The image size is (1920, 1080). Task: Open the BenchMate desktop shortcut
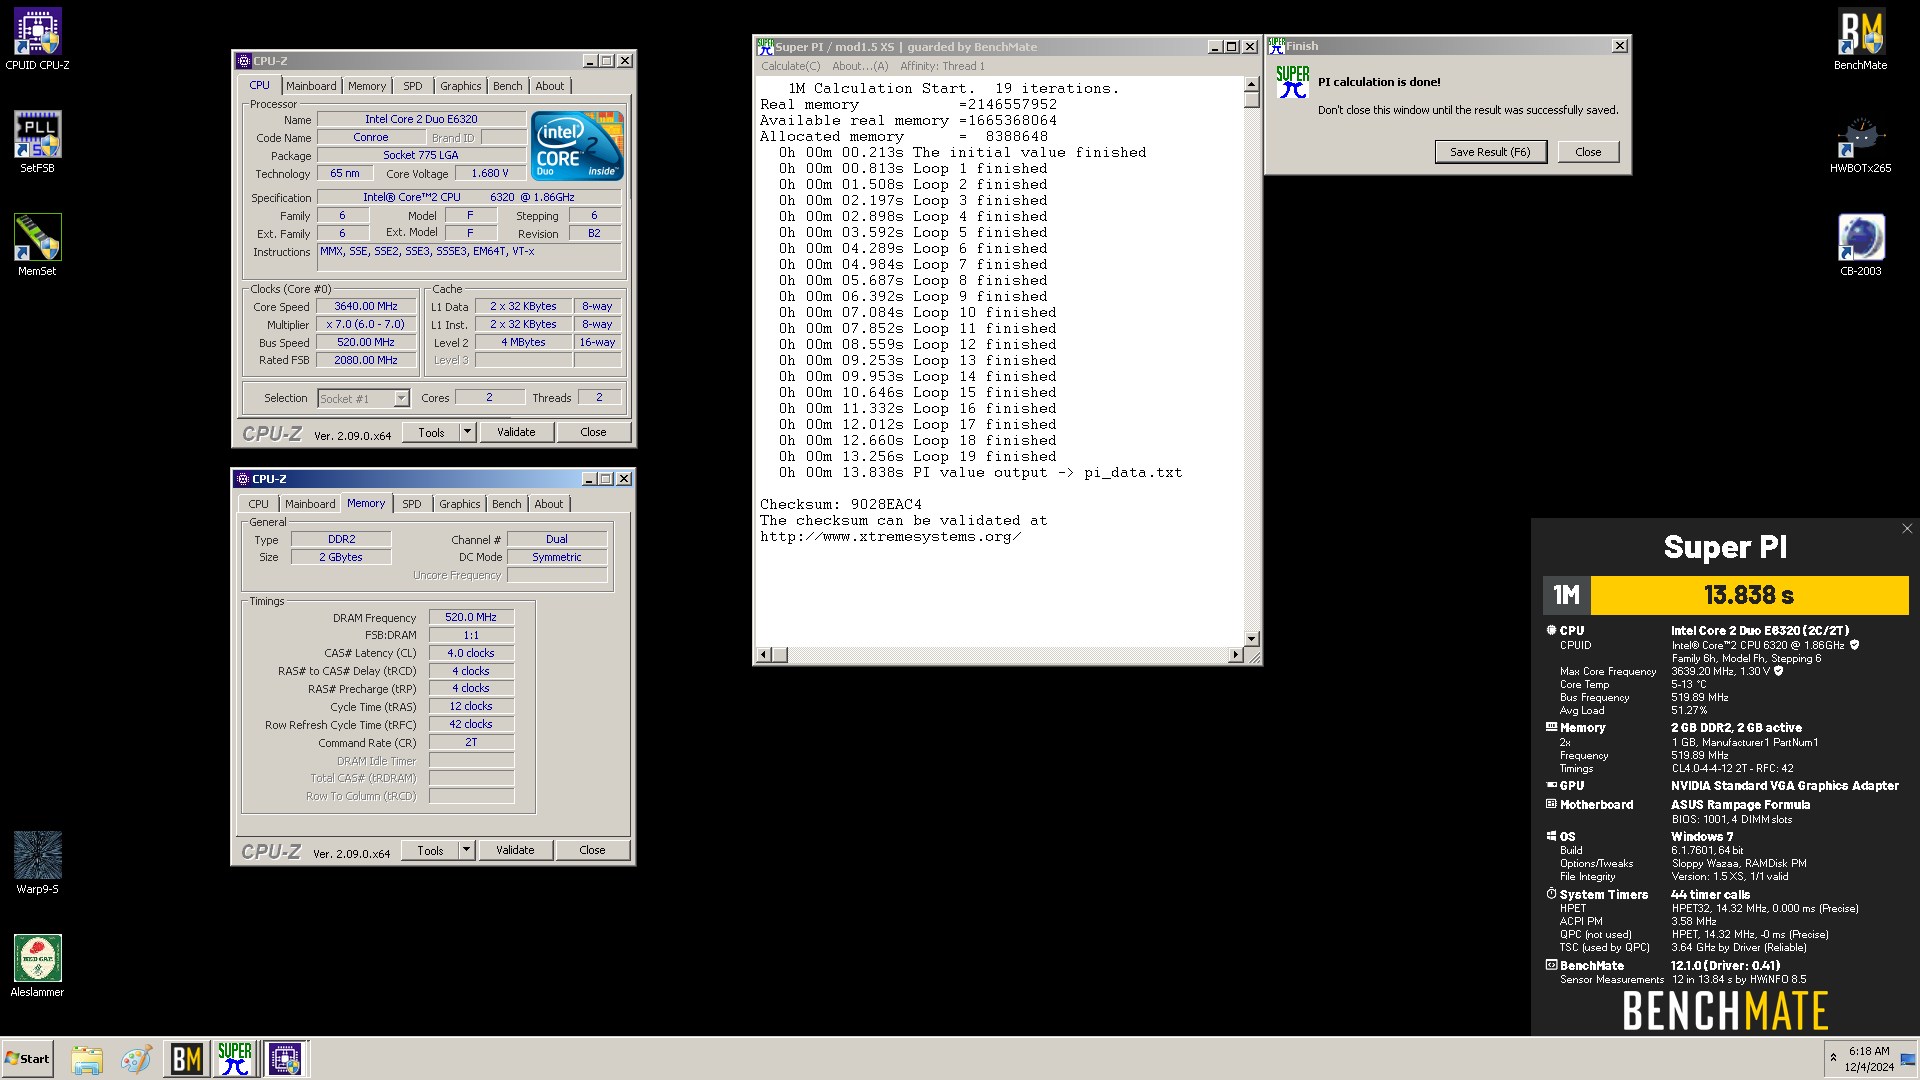[x=1860, y=40]
